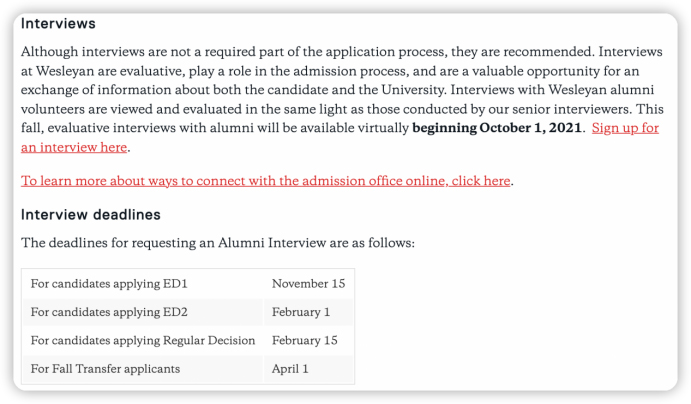Click the February 1 deadline cell
The width and height of the screenshot is (691, 404).
click(x=301, y=312)
